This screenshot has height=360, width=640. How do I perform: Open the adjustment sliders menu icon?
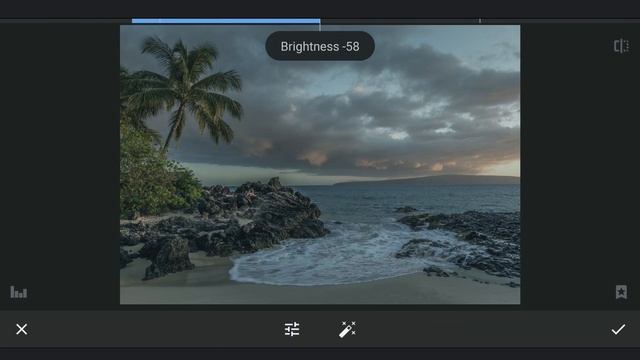click(x=292, y=329)
